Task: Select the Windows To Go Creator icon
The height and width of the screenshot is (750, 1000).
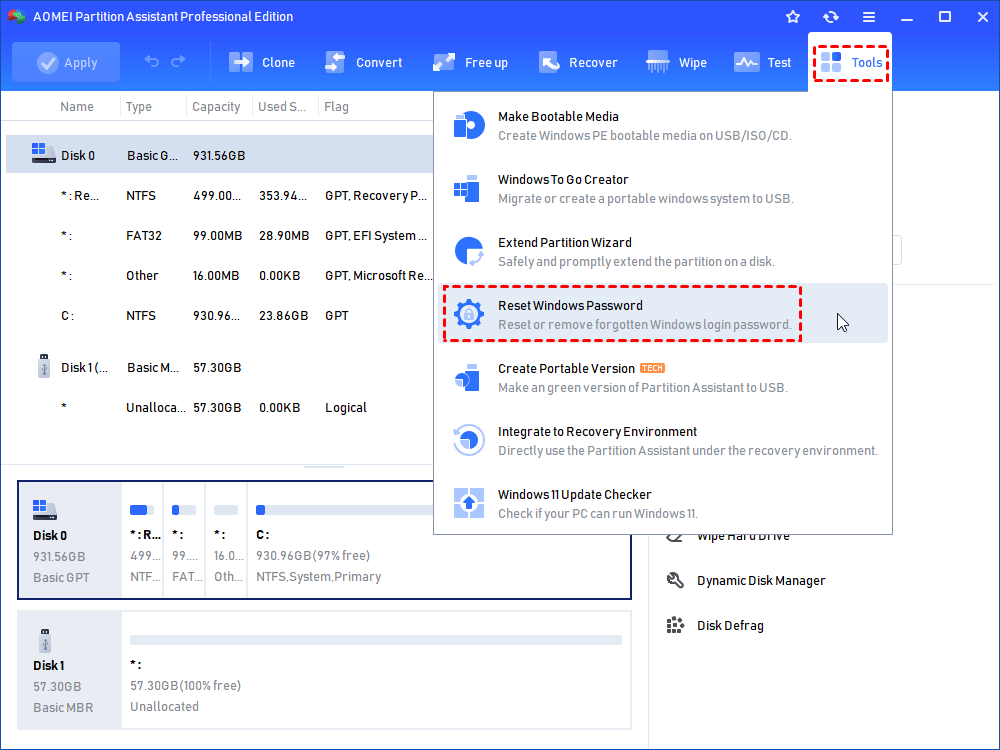Action: [x=468, y=188]
